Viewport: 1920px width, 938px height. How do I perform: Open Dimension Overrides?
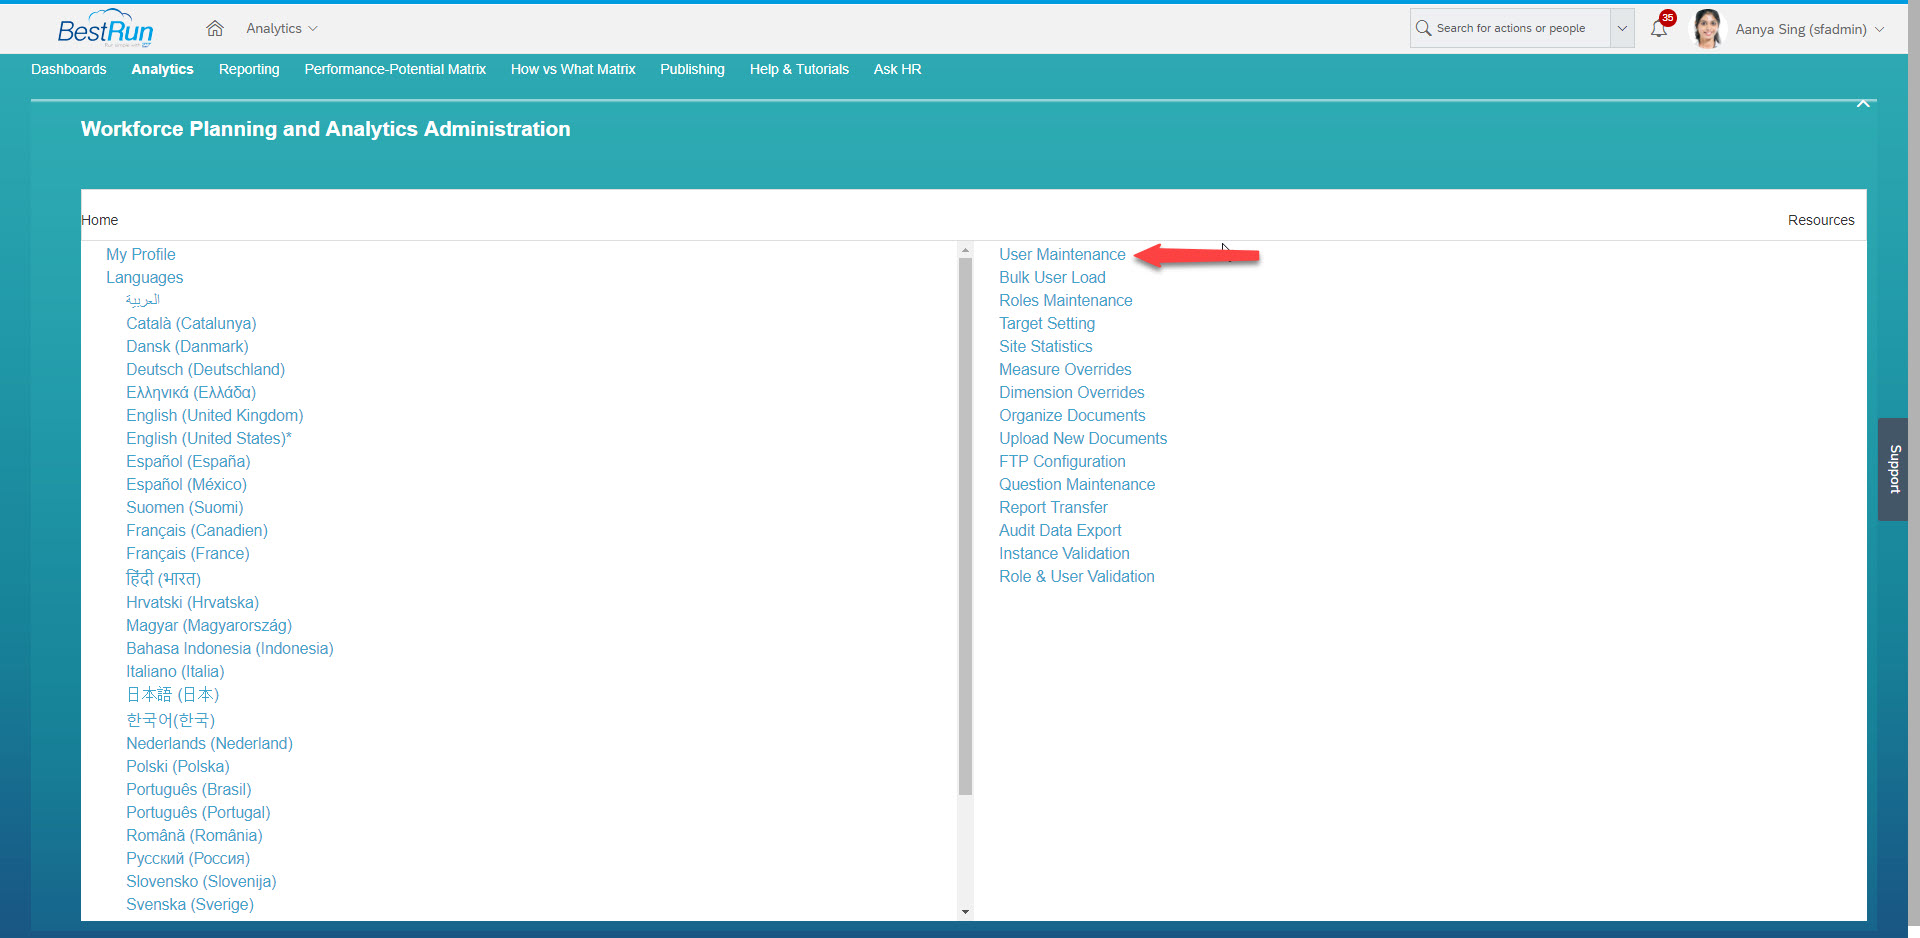pos(1072,392)
